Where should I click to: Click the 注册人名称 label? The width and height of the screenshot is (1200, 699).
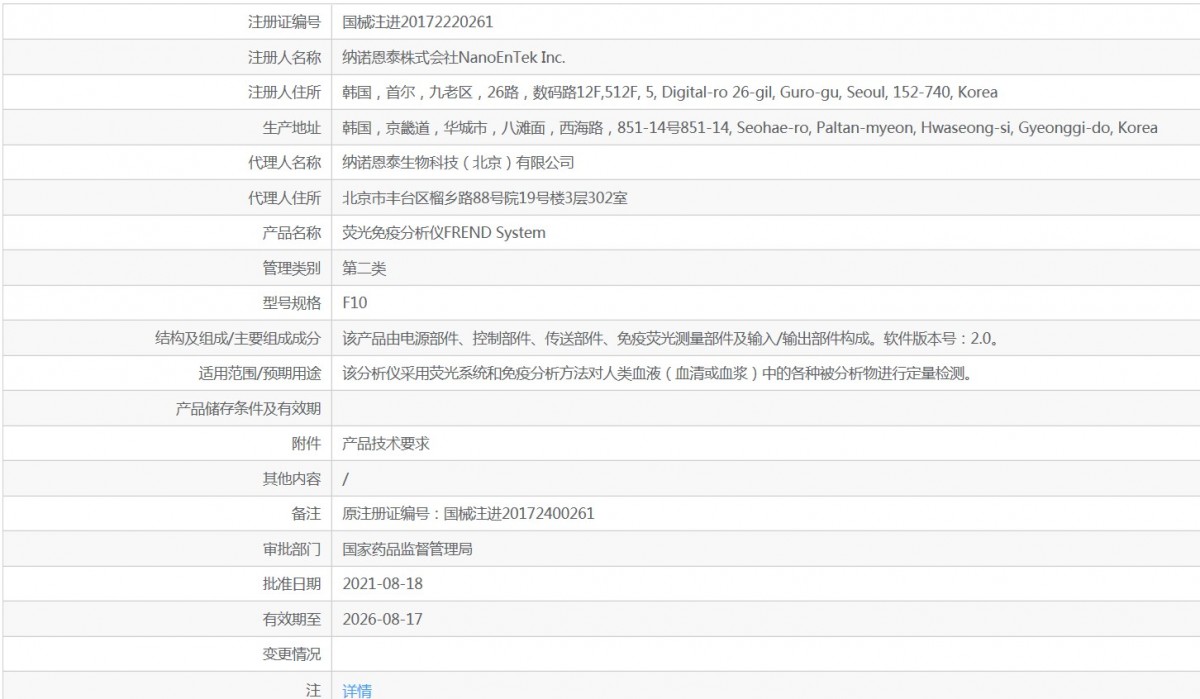click(x=284, y=57)
